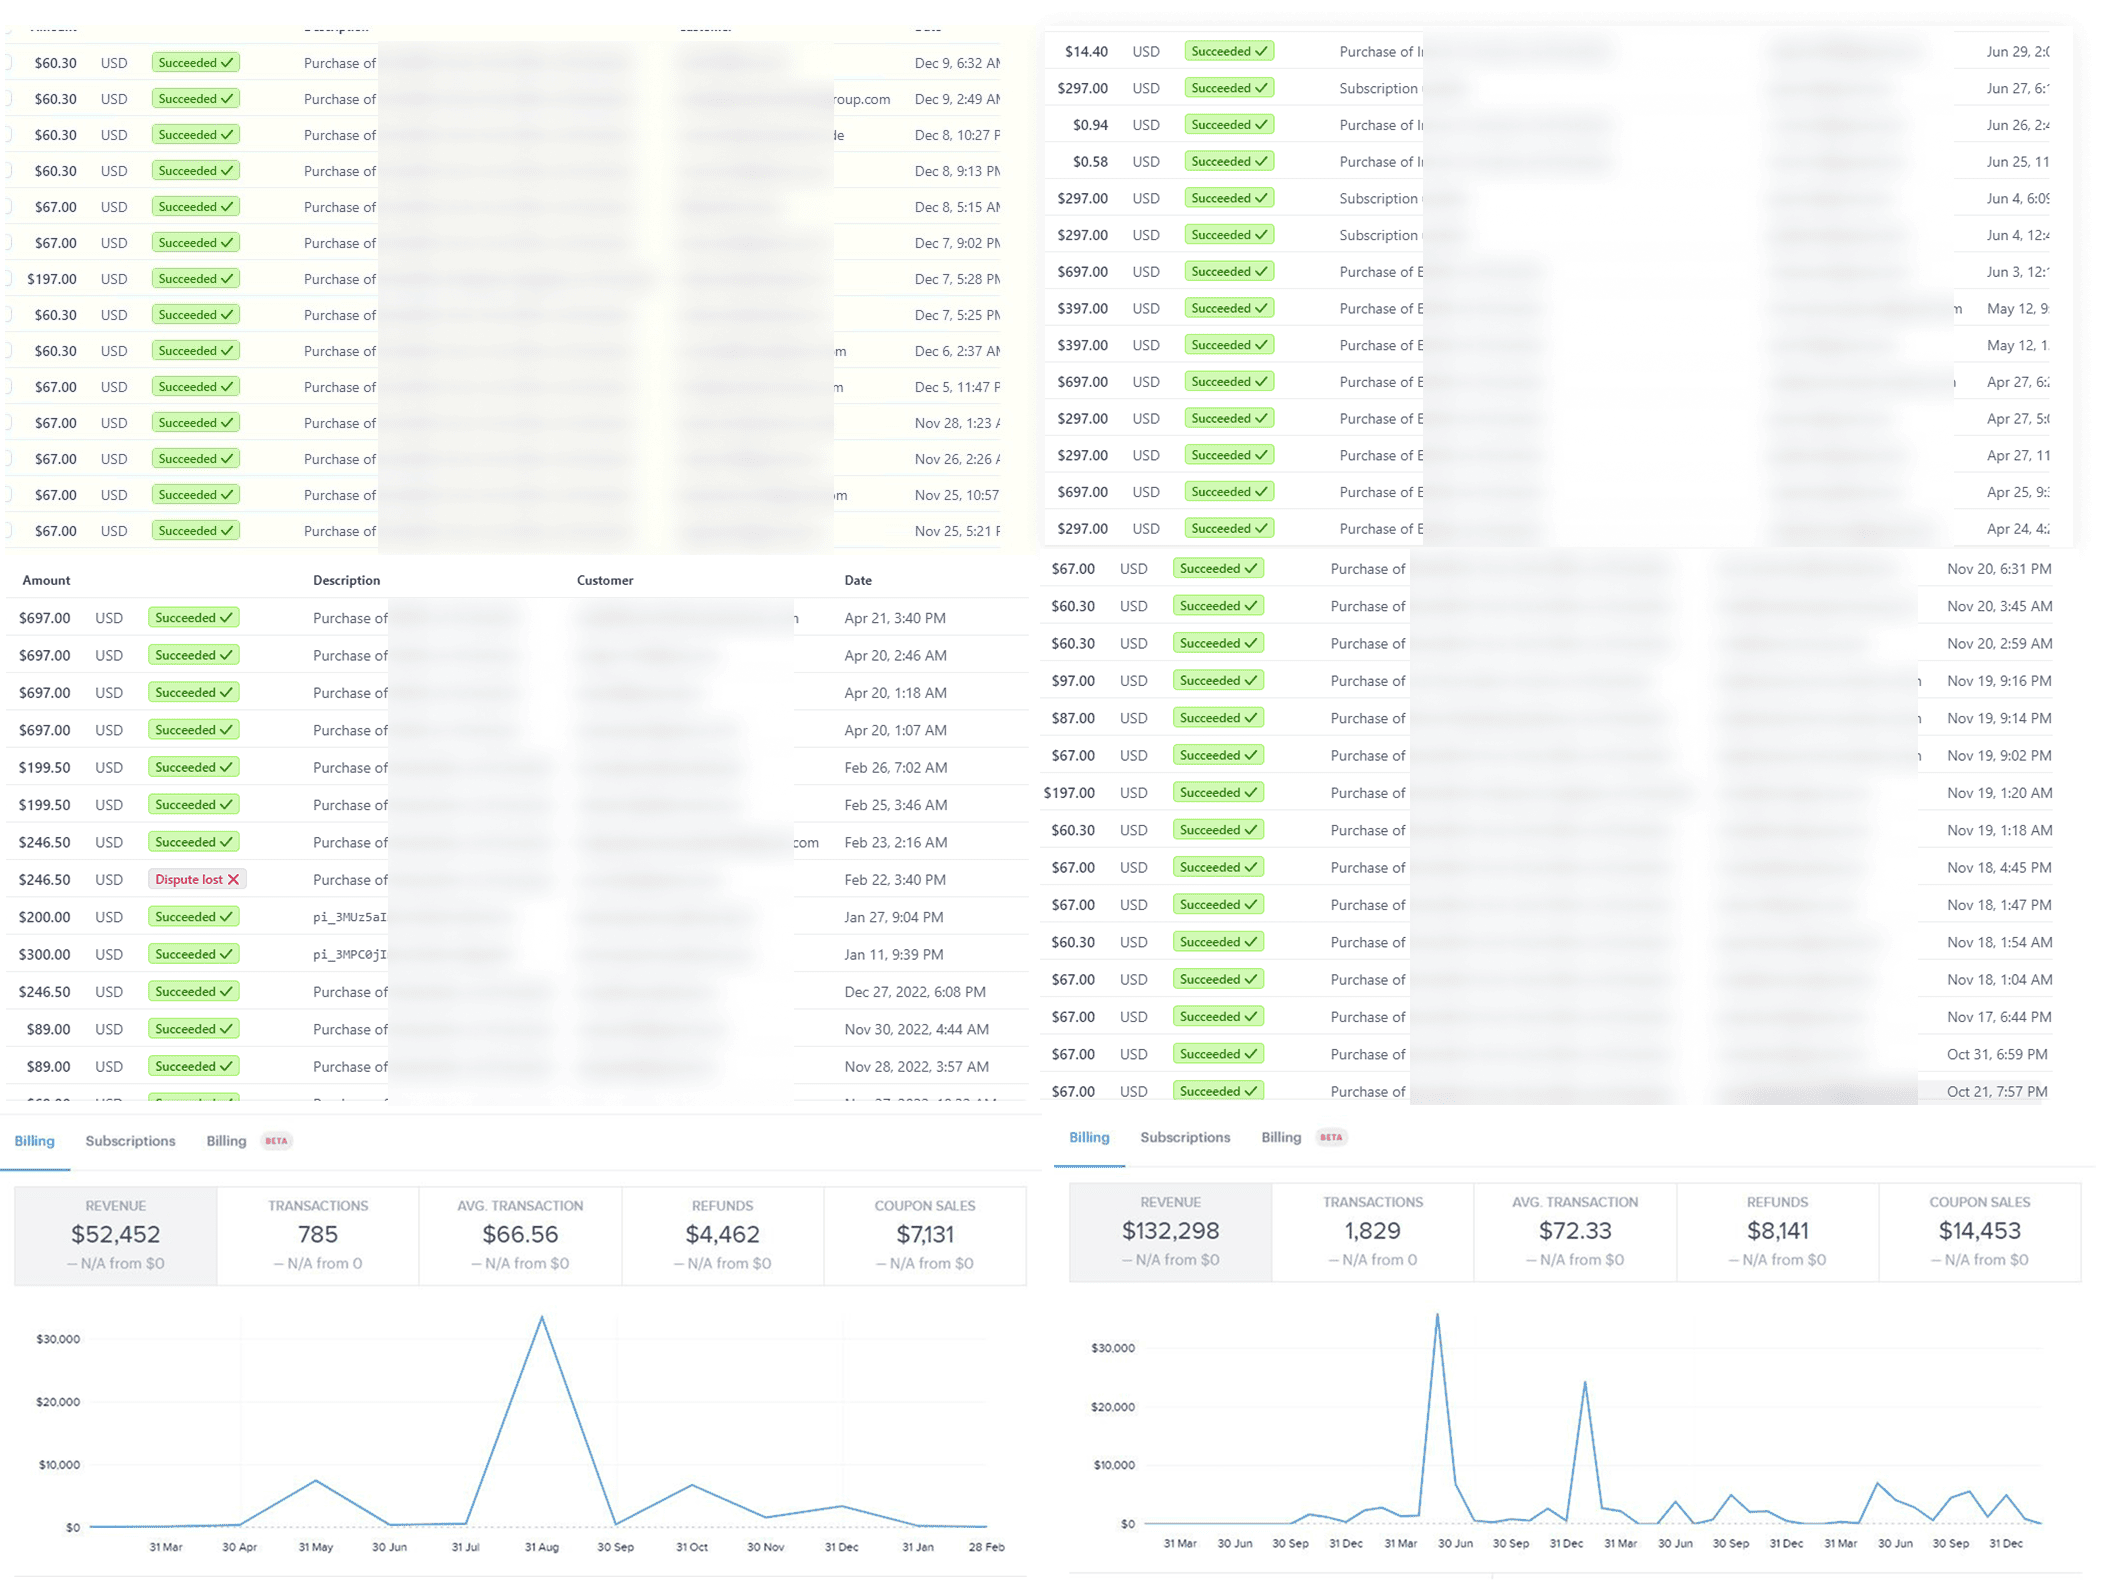Screen dimensions: 2103x1586
Task: Click the Customer column header
Action: click(604, 580)
